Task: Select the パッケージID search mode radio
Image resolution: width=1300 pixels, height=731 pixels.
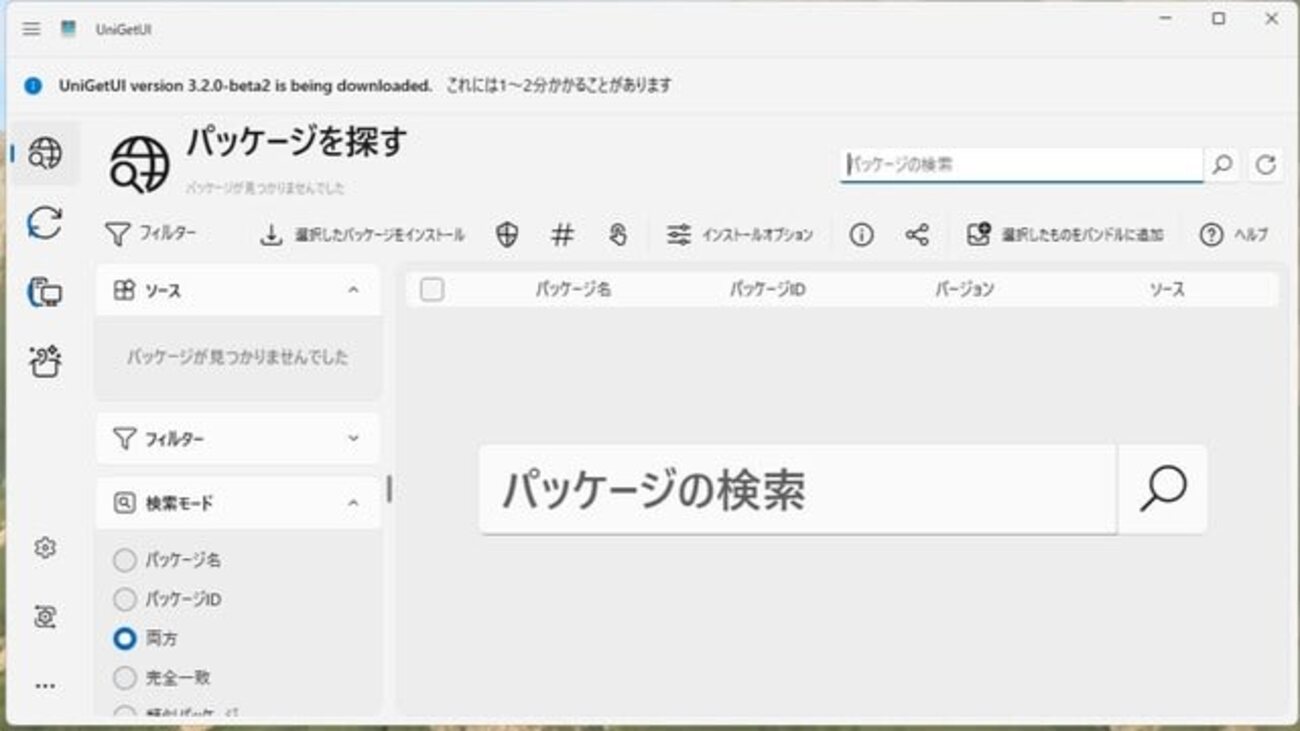Action: [x=125, y=599]
